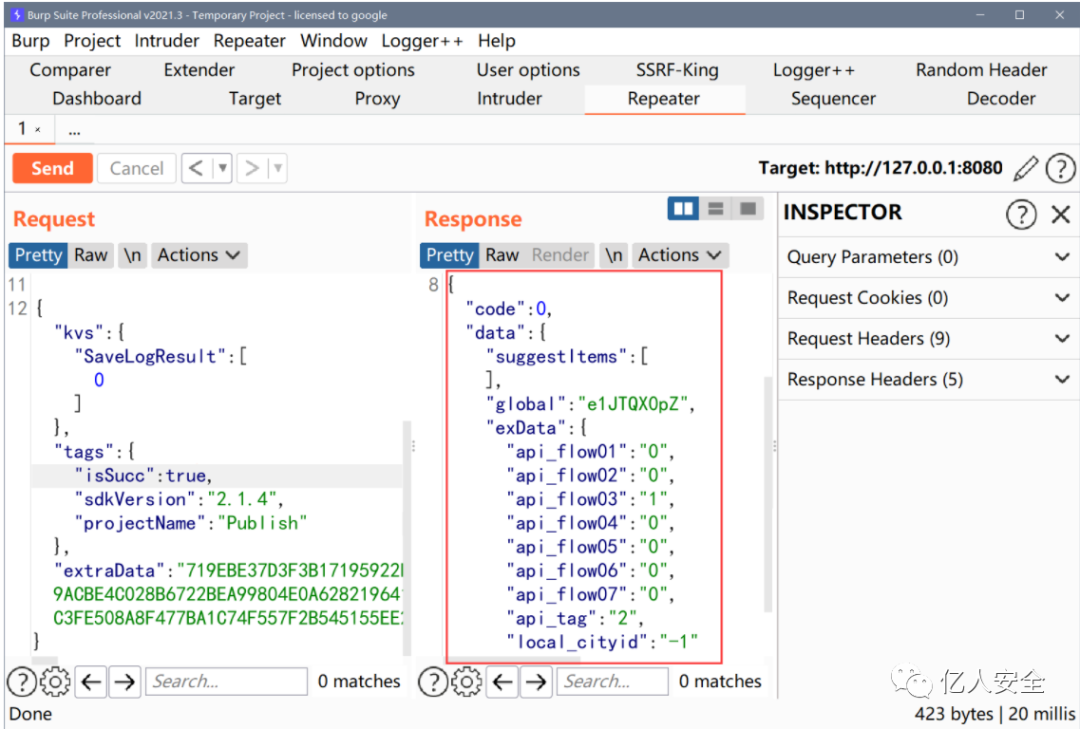The image size is (1080, 729).
Task: Open the Project options tab
Action: (353, 70)
